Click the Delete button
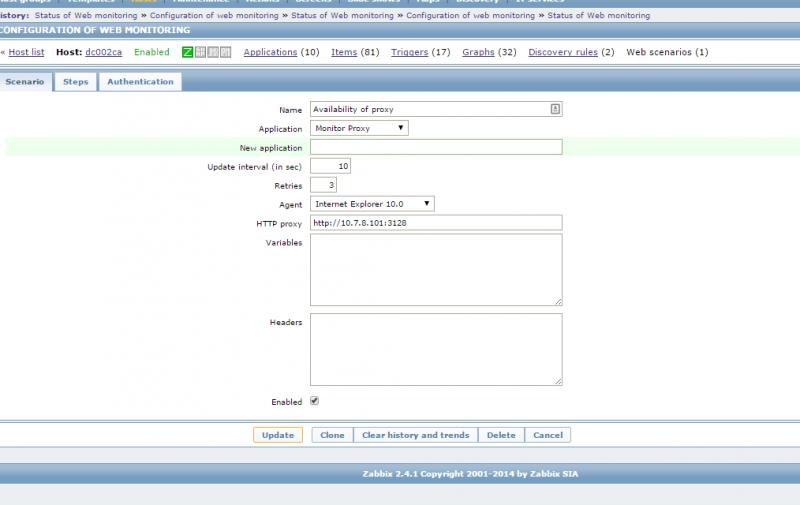 tap(501, 435)
